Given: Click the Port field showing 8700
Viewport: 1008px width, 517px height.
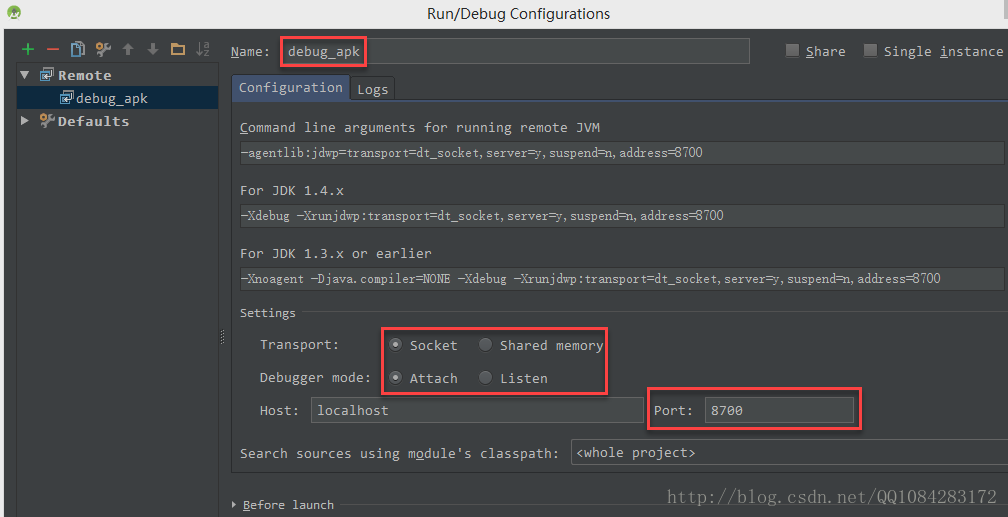Looking at the screenshot, I should [x=779, y=410].
